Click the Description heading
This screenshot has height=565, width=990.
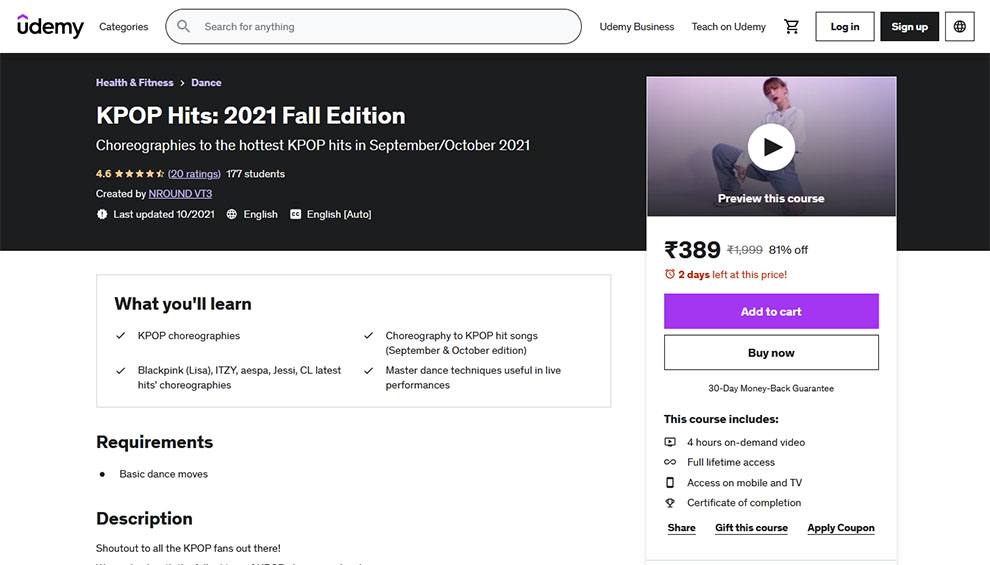click(x=144, y=518)
